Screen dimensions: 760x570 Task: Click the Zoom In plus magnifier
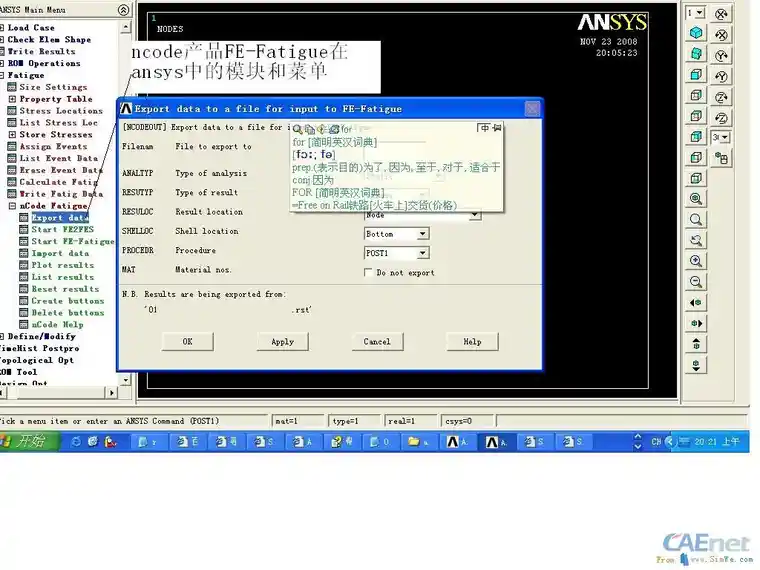pos(696,261)
